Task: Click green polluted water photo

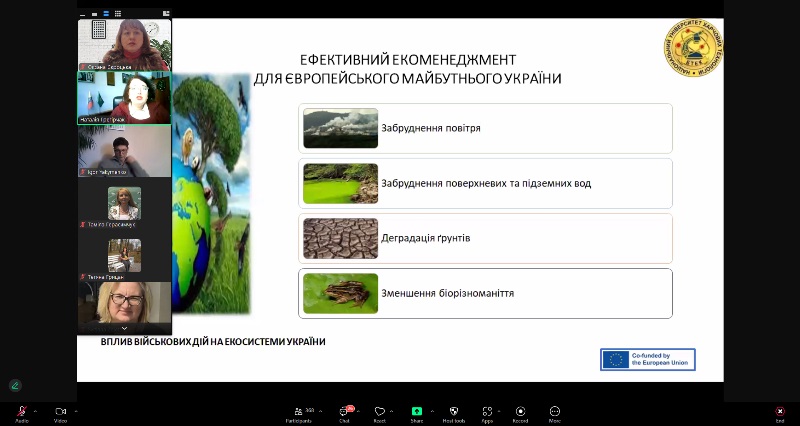Action: pos(340,183)
